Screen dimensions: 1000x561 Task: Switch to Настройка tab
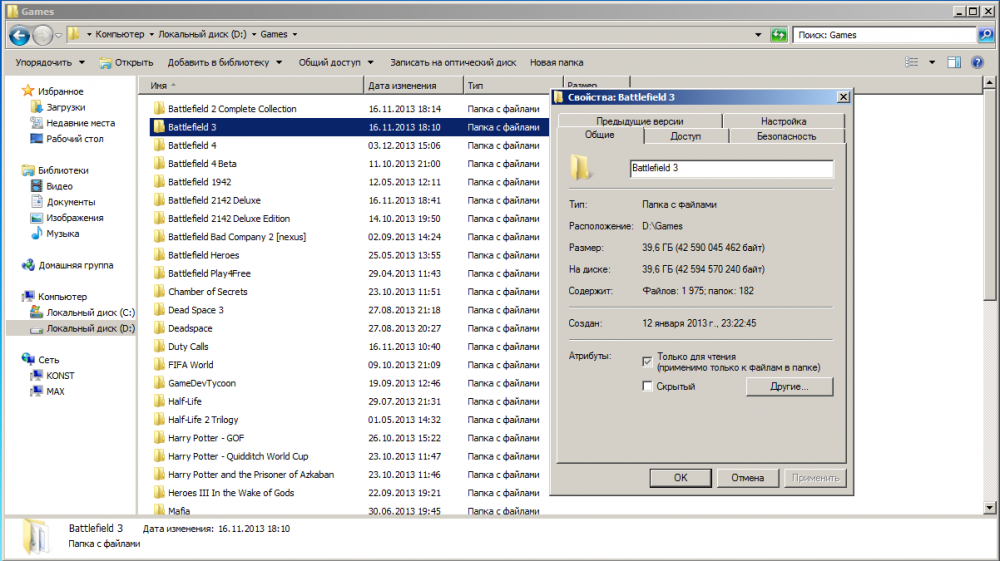783,121
